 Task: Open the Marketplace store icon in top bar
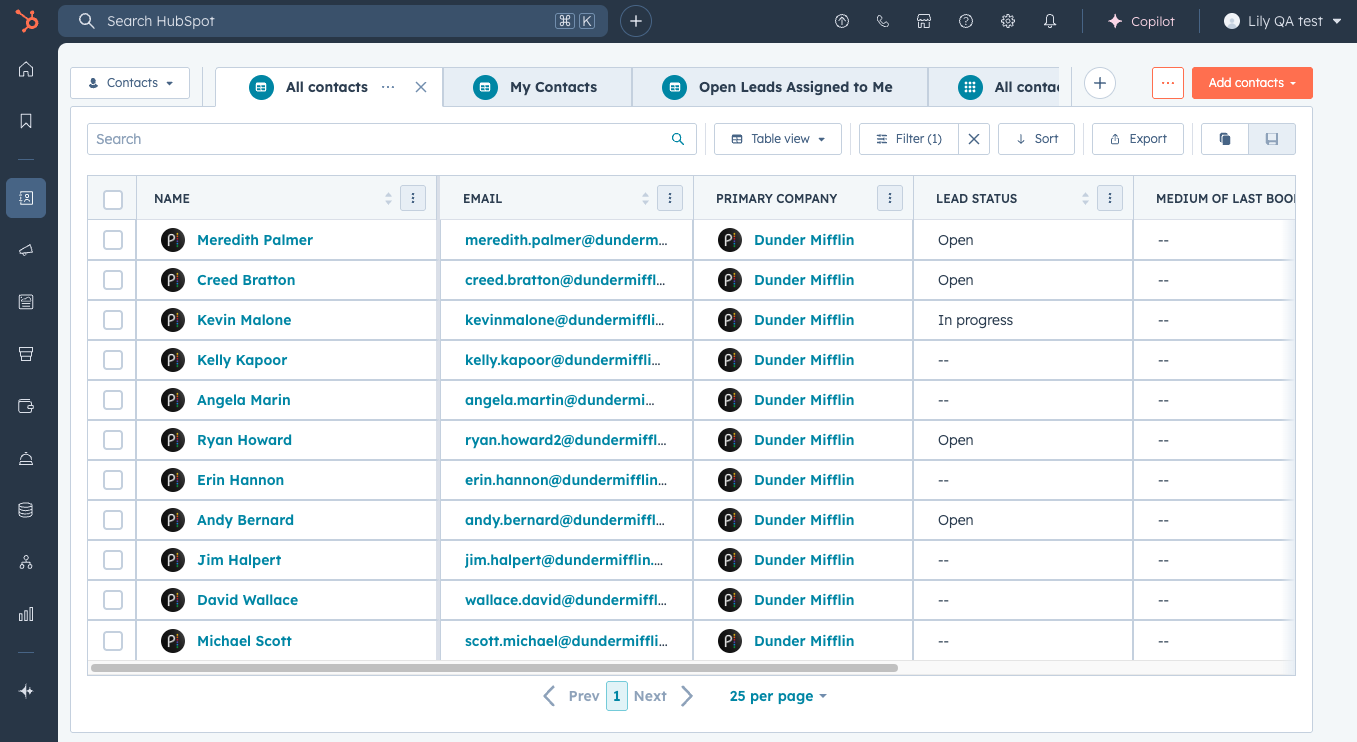click(x=924, y=21)
